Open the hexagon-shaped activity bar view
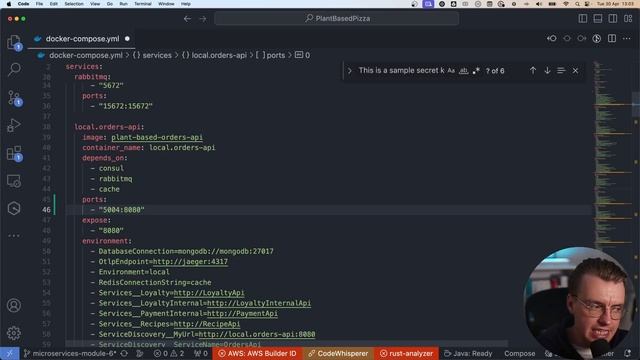This screenshot has height=360, width=640. pos(14,208)
